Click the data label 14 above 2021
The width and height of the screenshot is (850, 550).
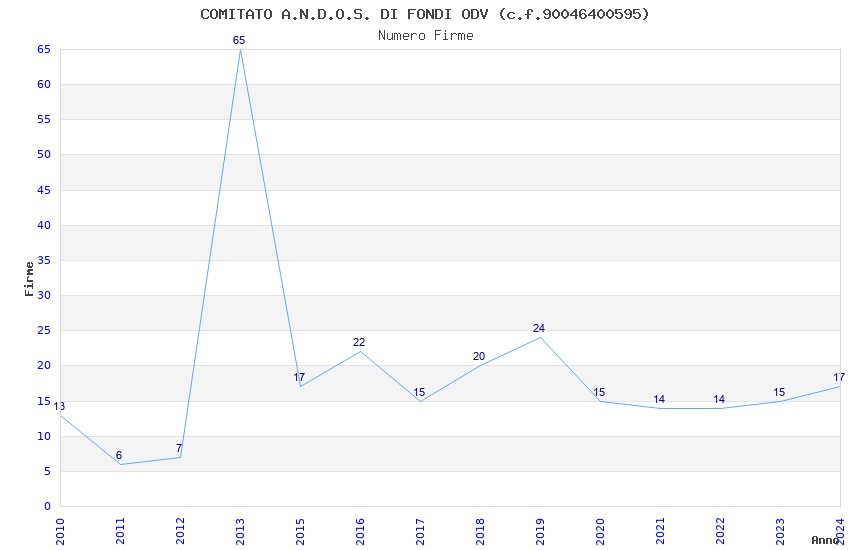(659, 399)
